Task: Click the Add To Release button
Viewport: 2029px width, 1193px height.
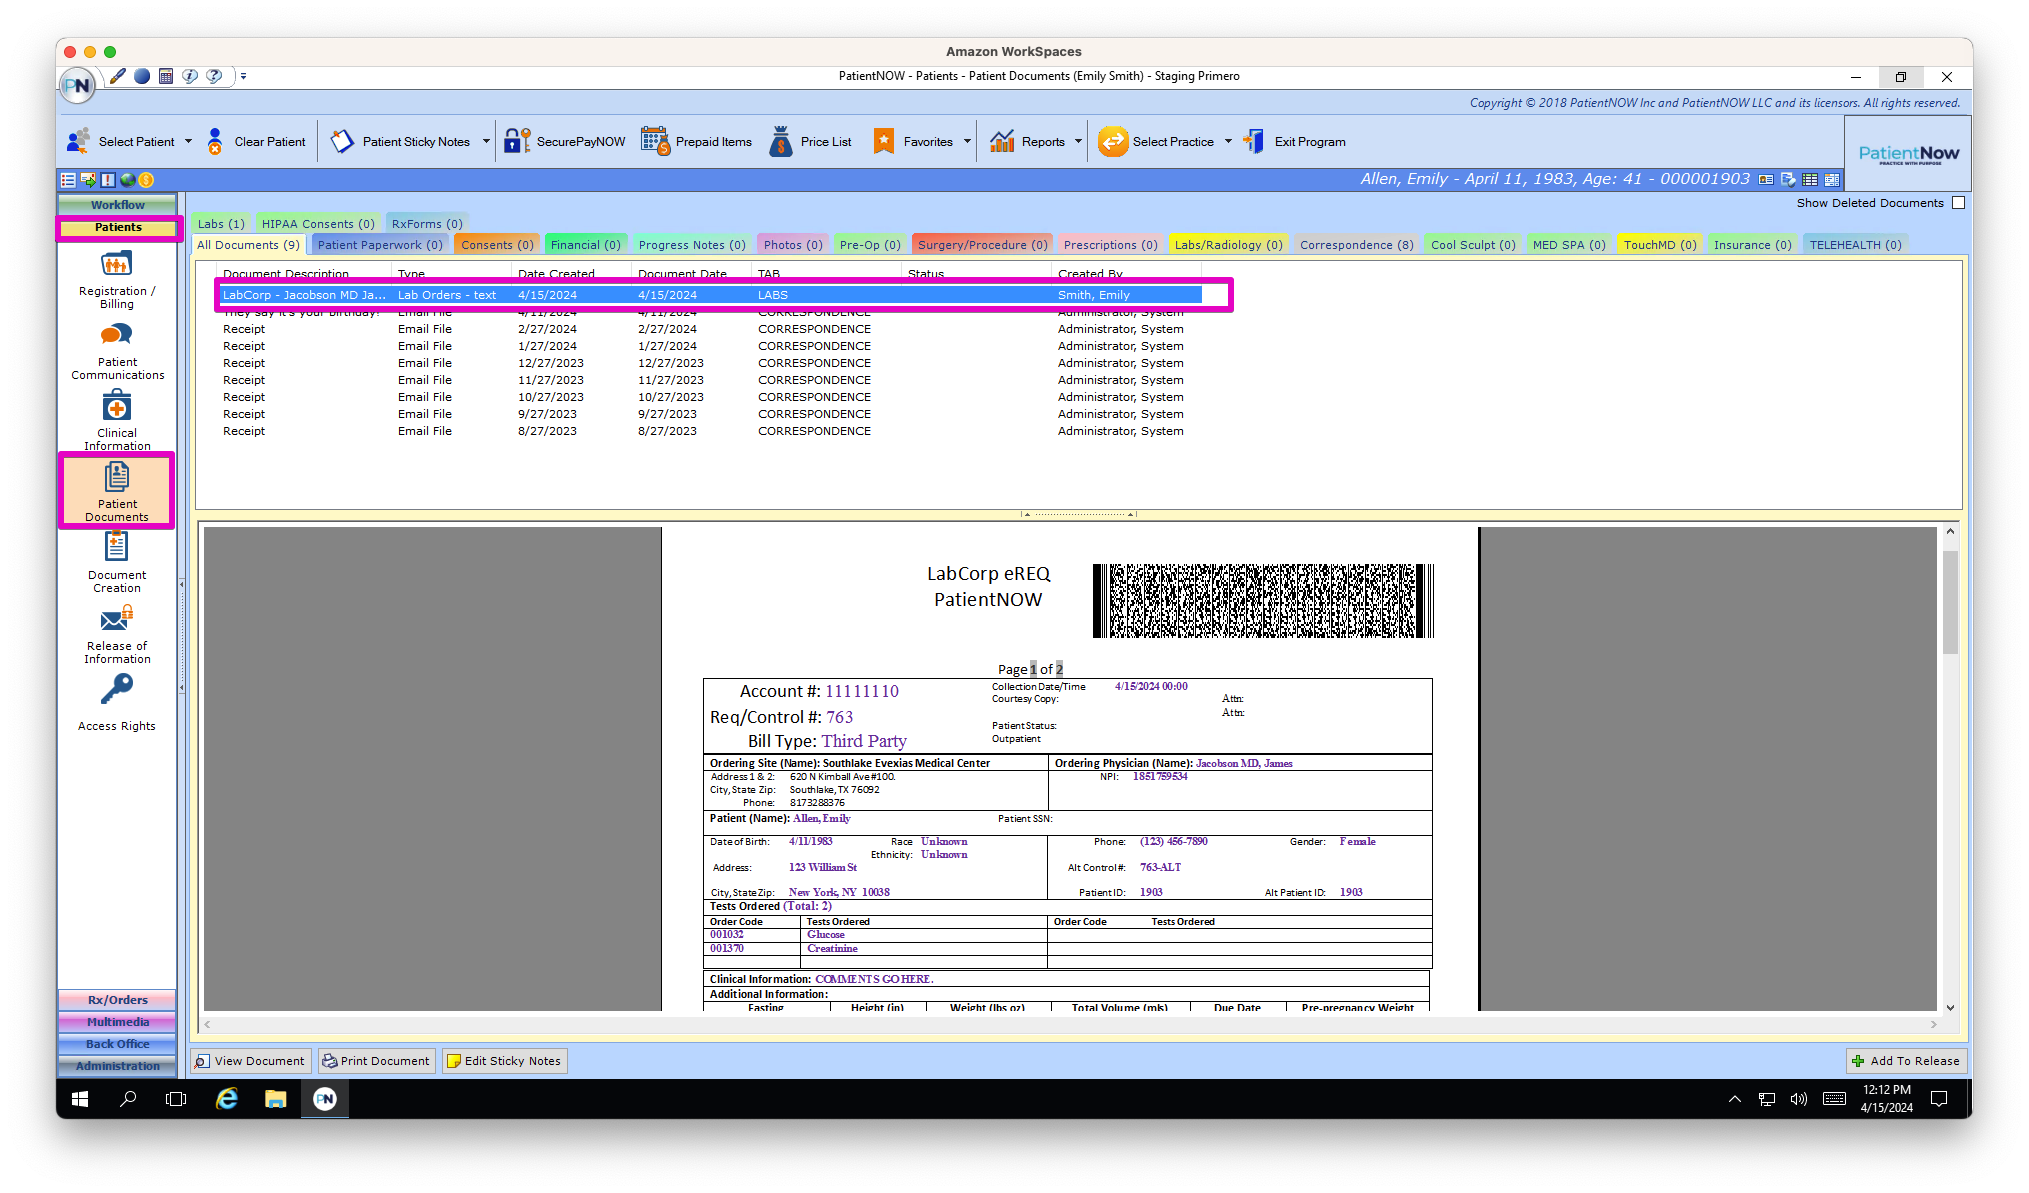Action: coord(1905,1061)
